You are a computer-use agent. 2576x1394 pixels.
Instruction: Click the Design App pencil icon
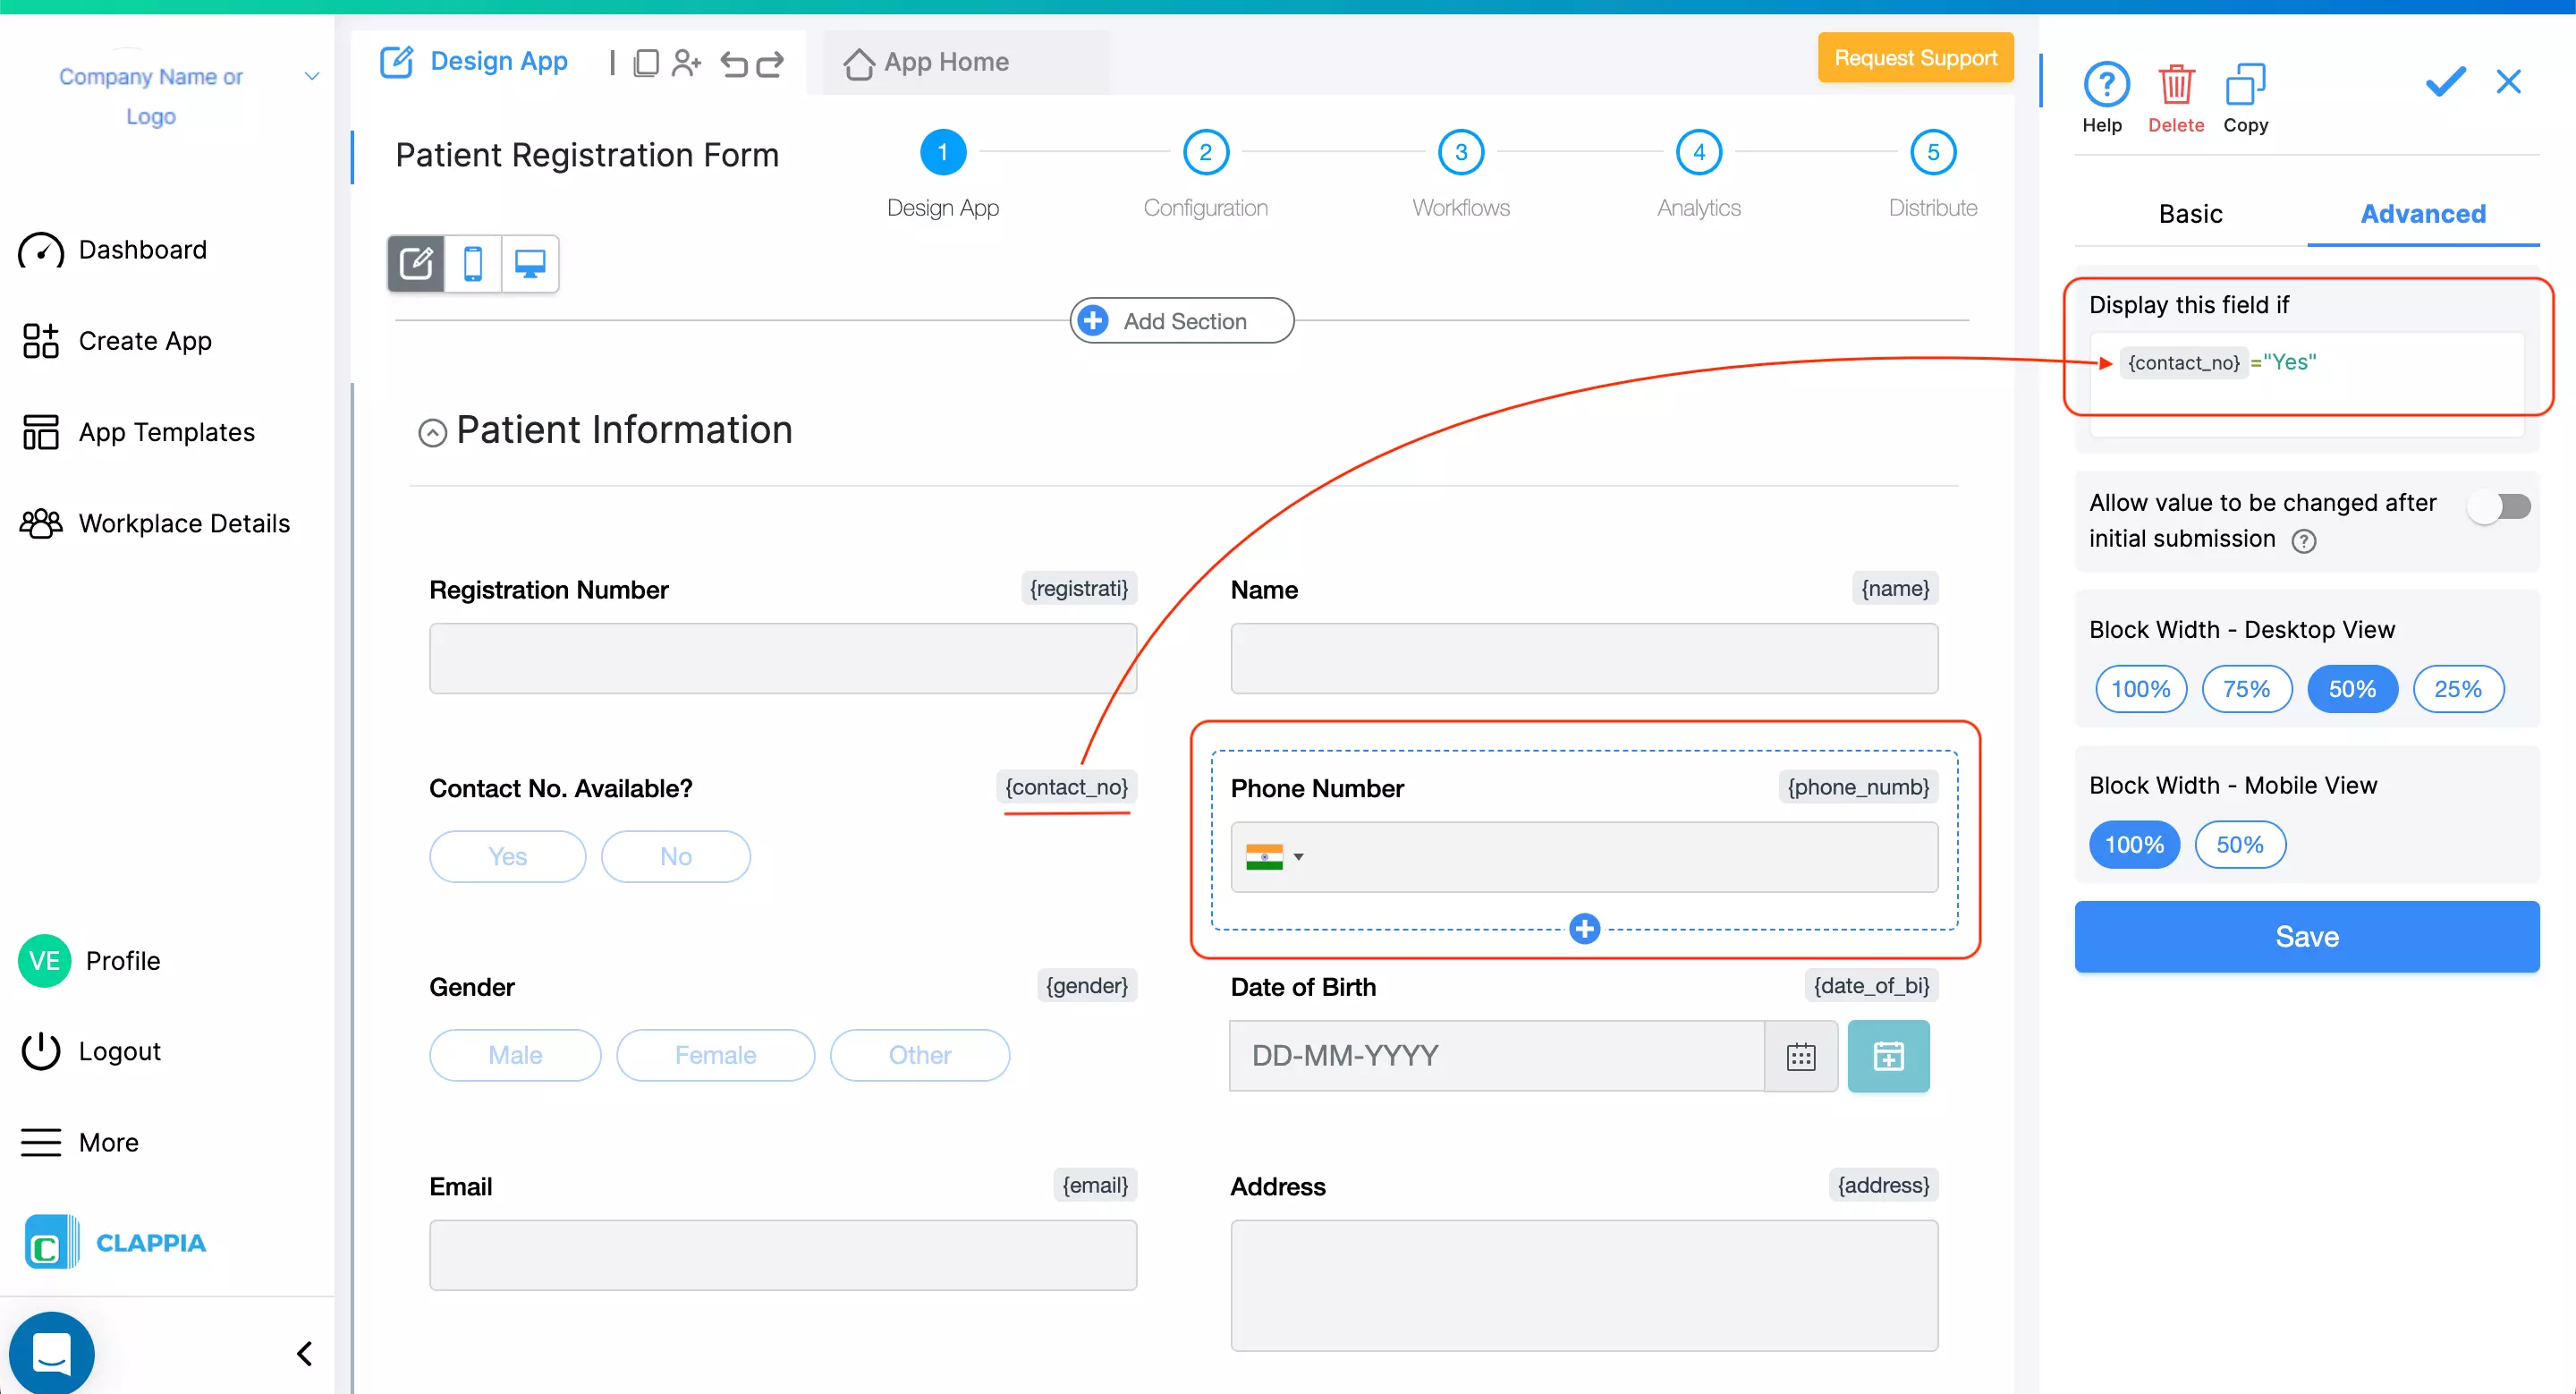[x=396, y=62]
